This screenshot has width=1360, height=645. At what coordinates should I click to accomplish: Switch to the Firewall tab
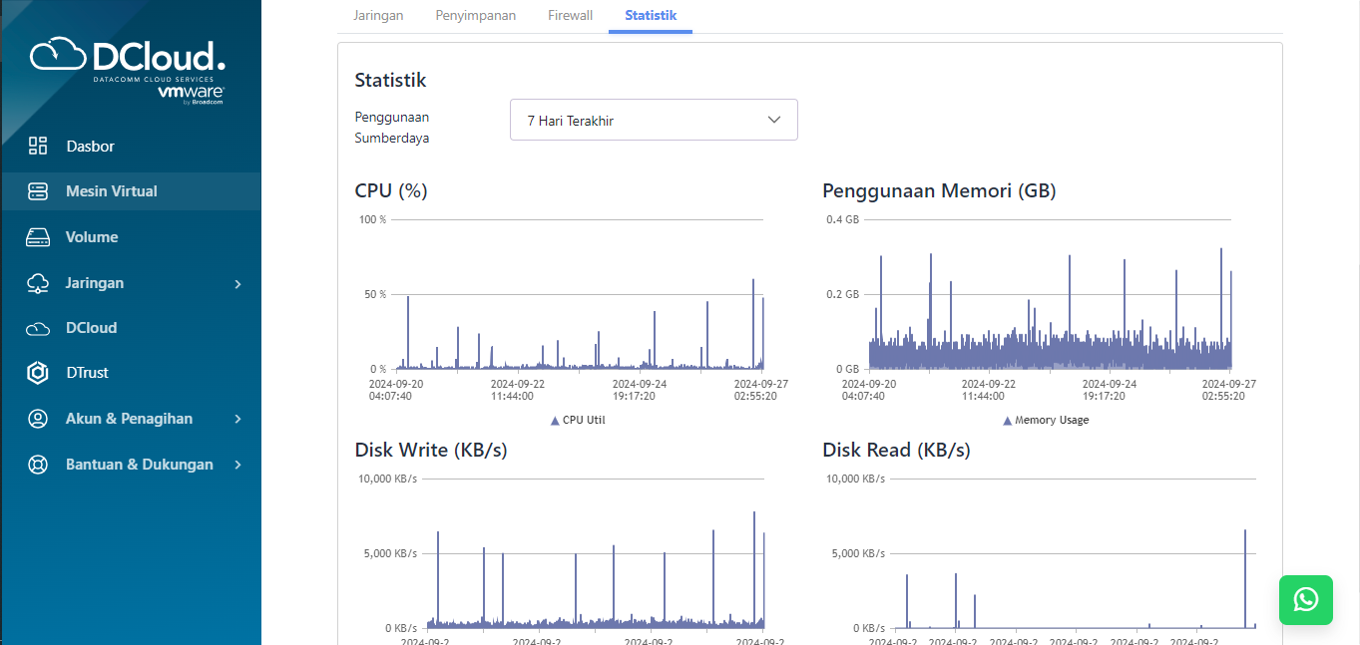(570, 15)
